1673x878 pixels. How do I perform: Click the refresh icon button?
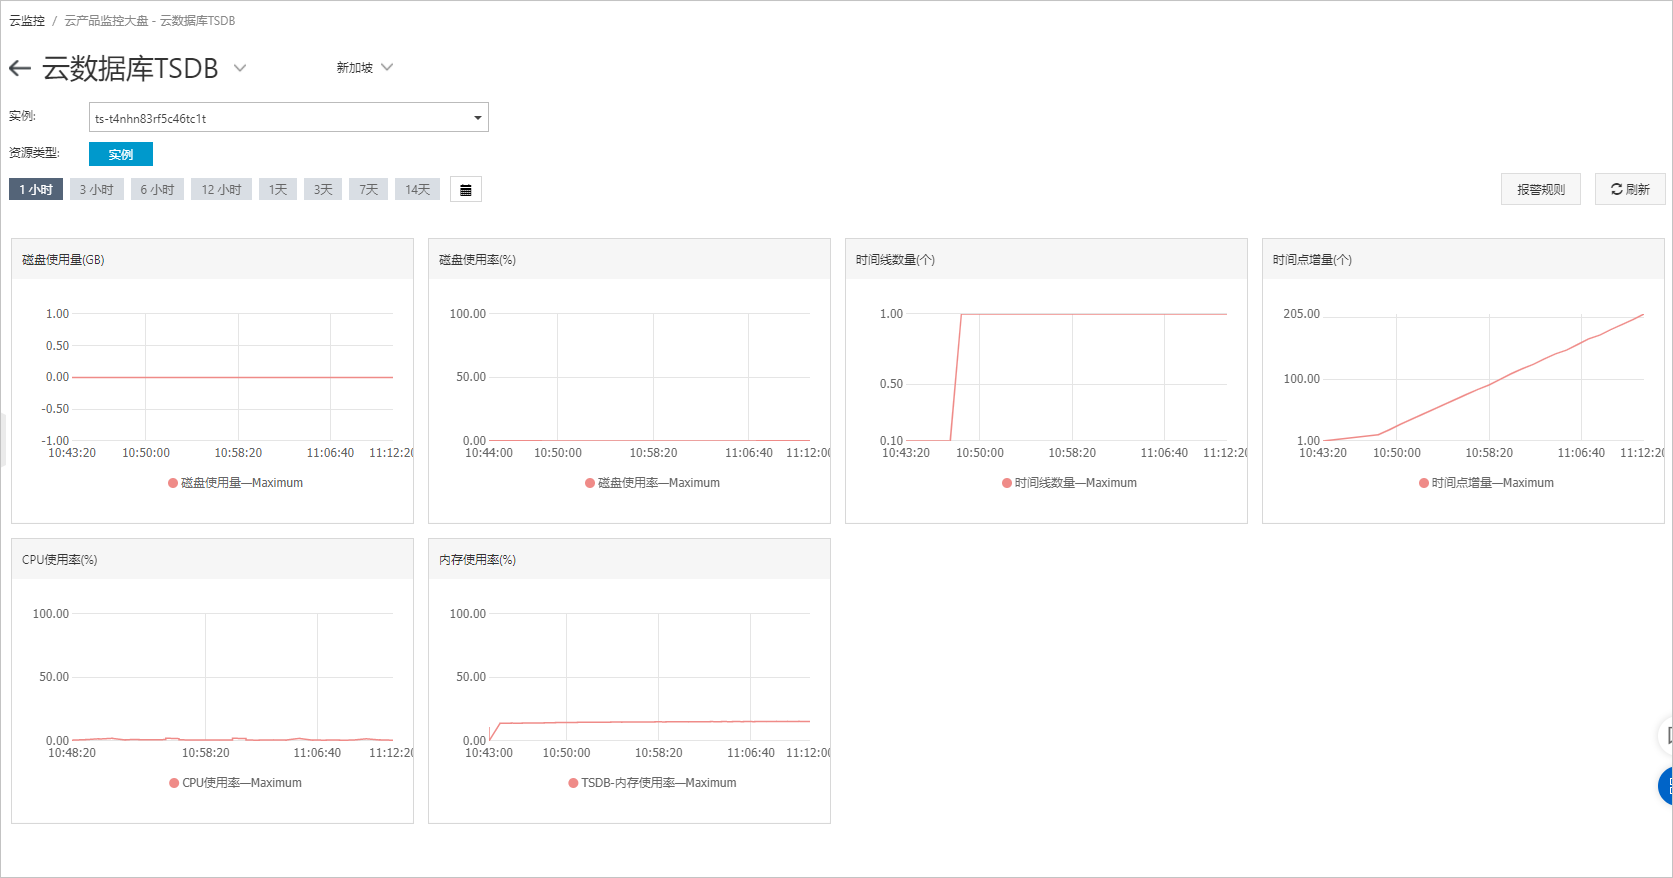pyautogui.click(x=1630, y=189)
